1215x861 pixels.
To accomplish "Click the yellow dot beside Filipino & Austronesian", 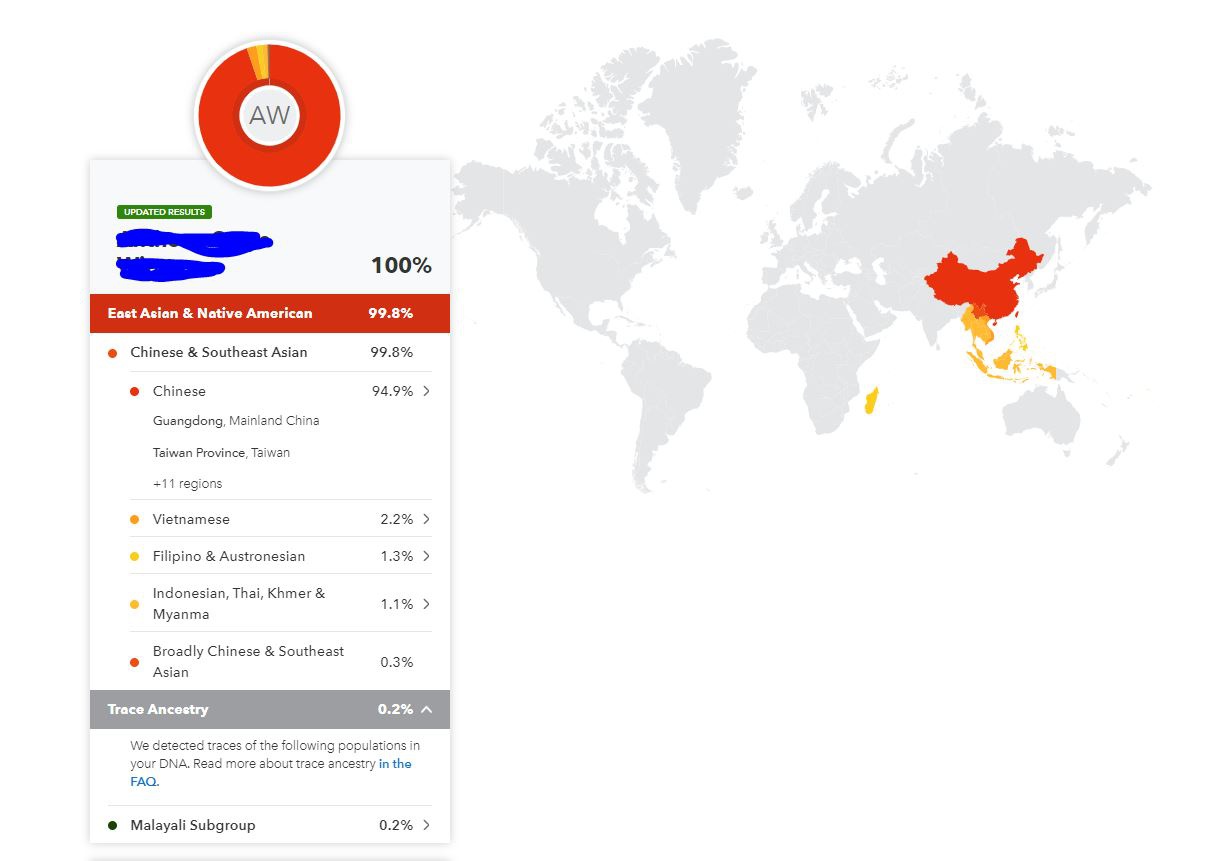I will point(134,557).
